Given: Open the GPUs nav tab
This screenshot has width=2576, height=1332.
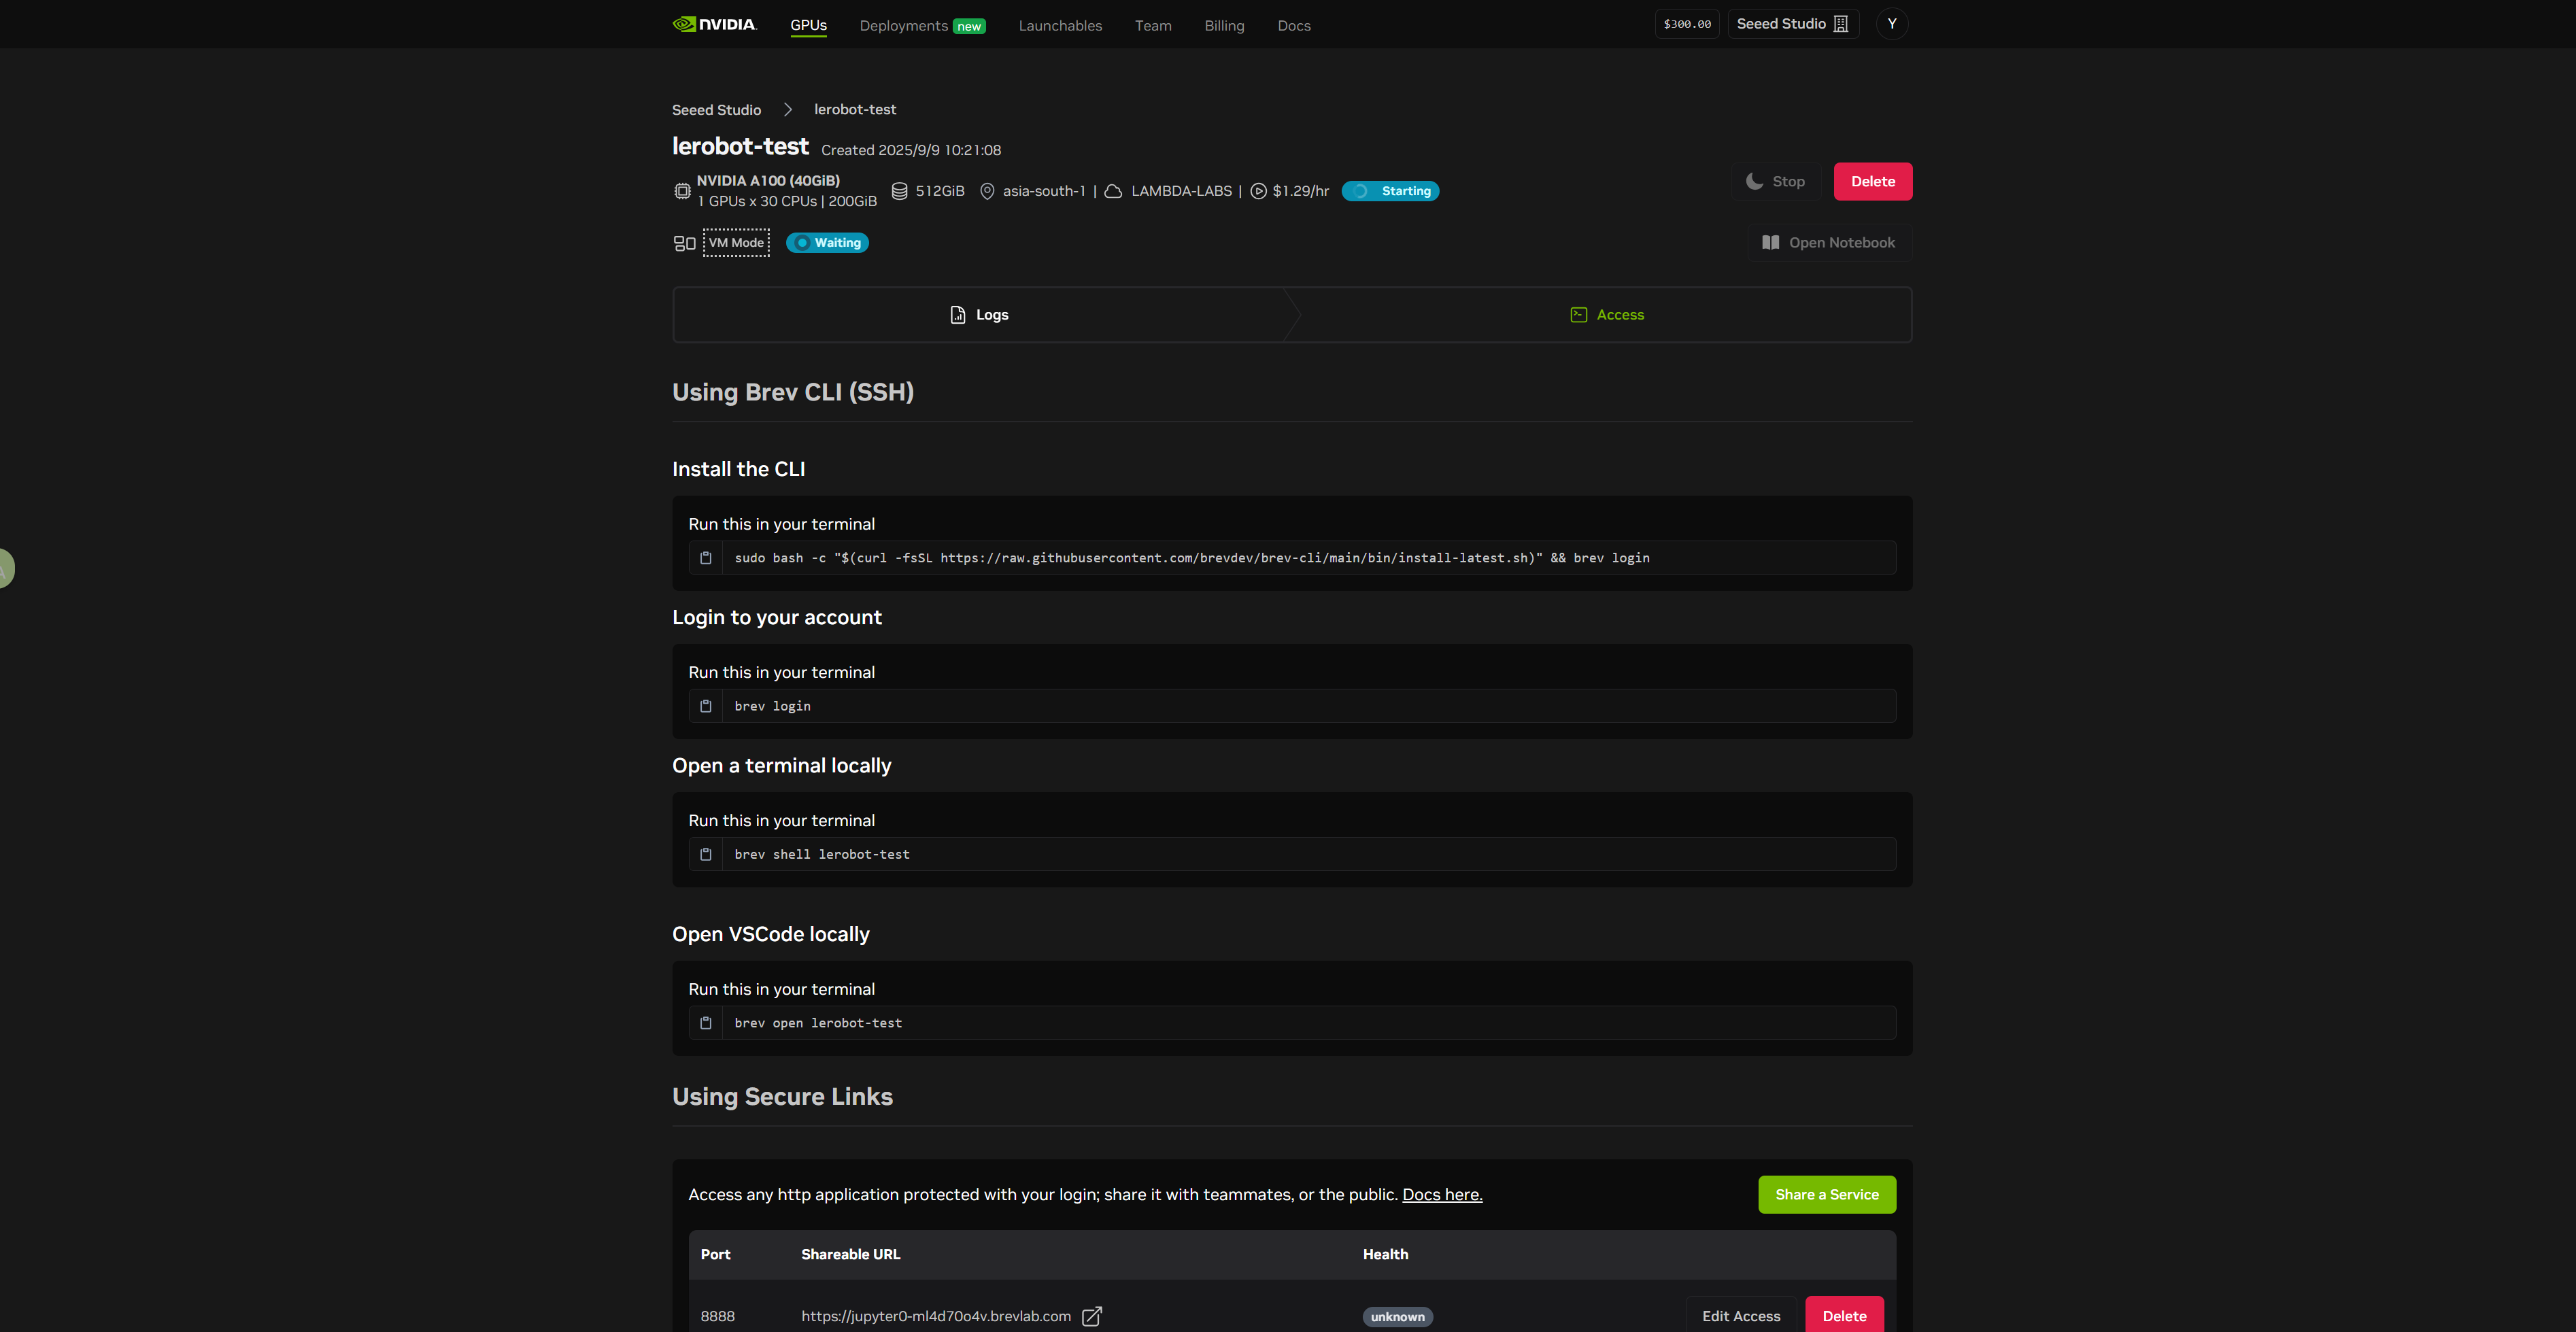Looking at the screenshot, I should tap(808, 25).
